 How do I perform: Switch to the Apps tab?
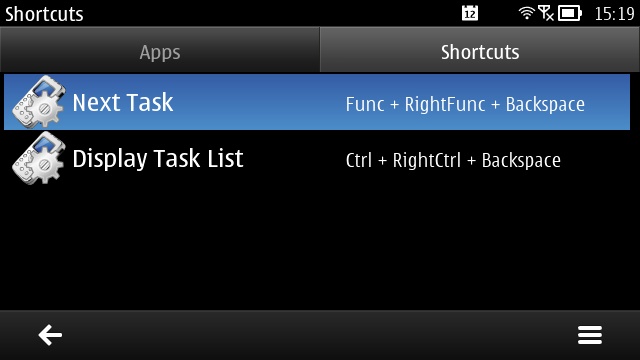pyautogui.click(x=160, y=50)
